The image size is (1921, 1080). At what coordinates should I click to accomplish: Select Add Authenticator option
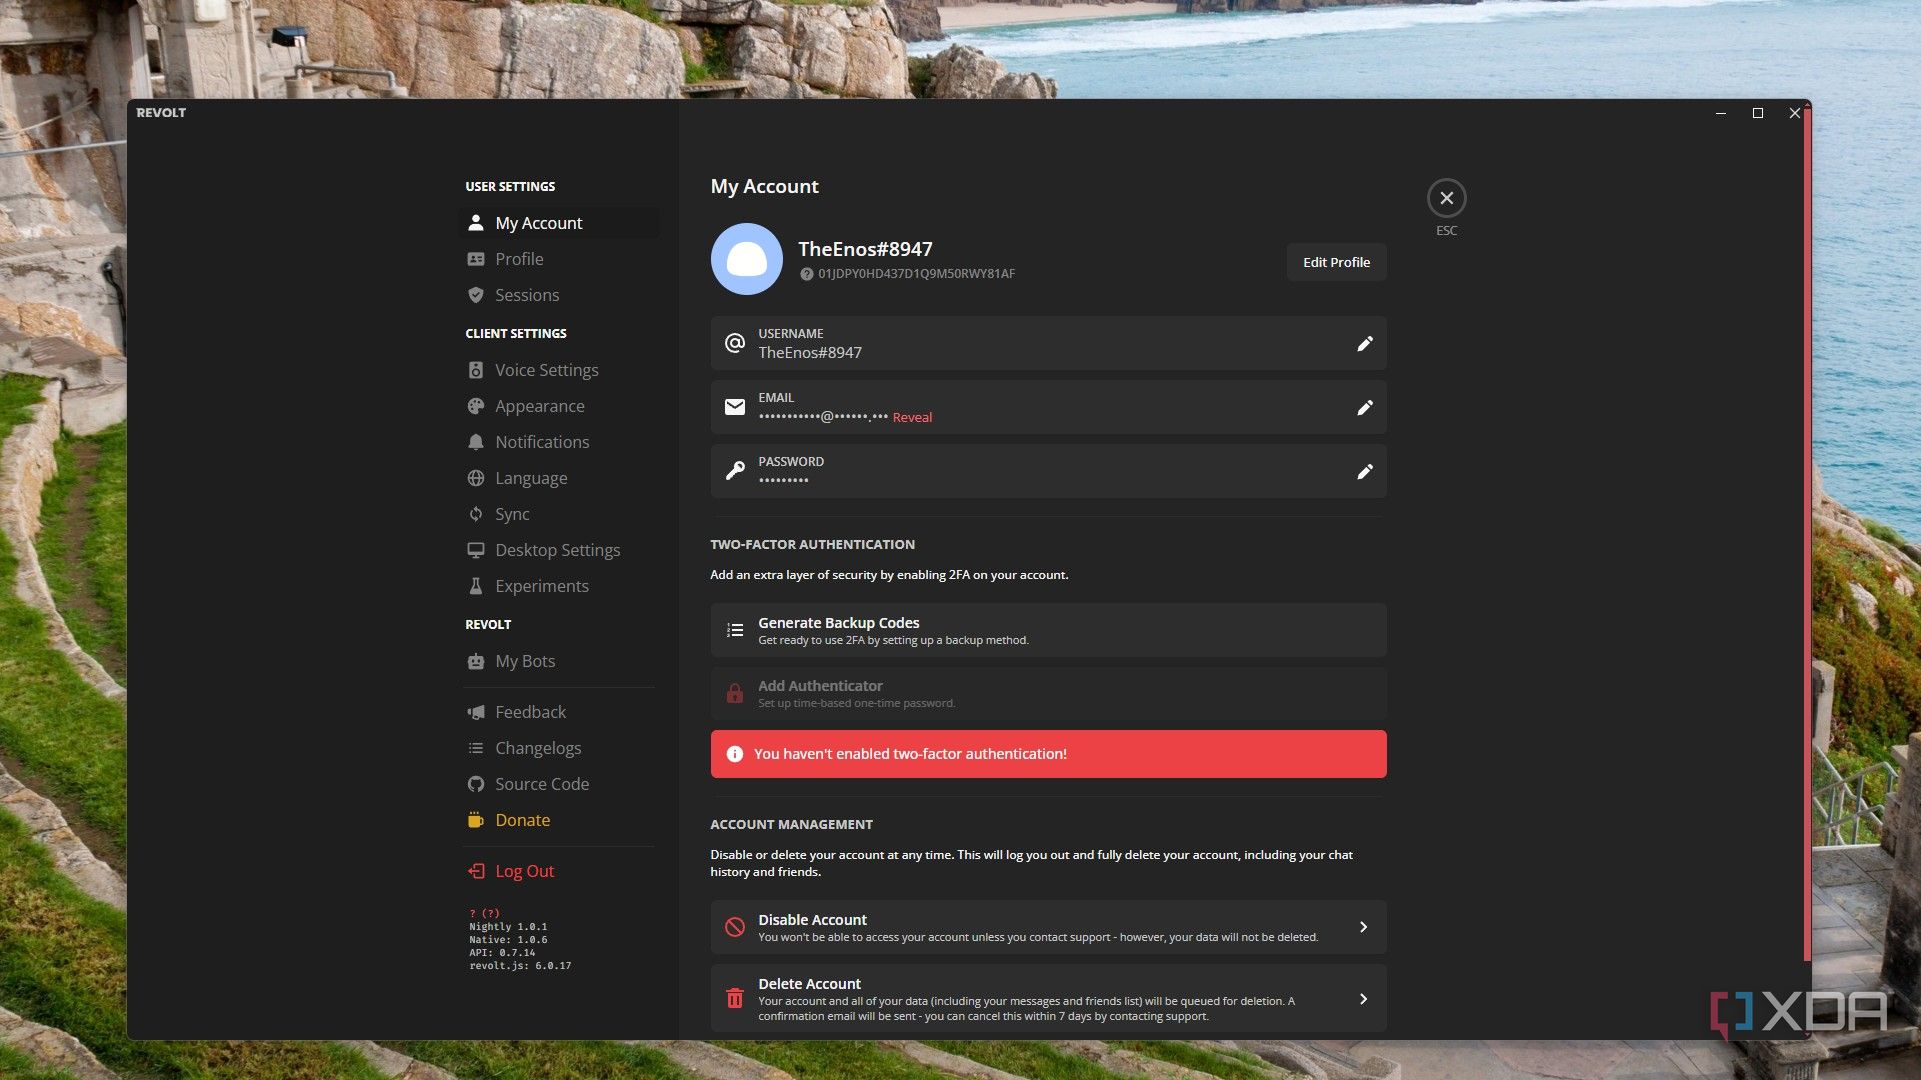(1048, 693)
